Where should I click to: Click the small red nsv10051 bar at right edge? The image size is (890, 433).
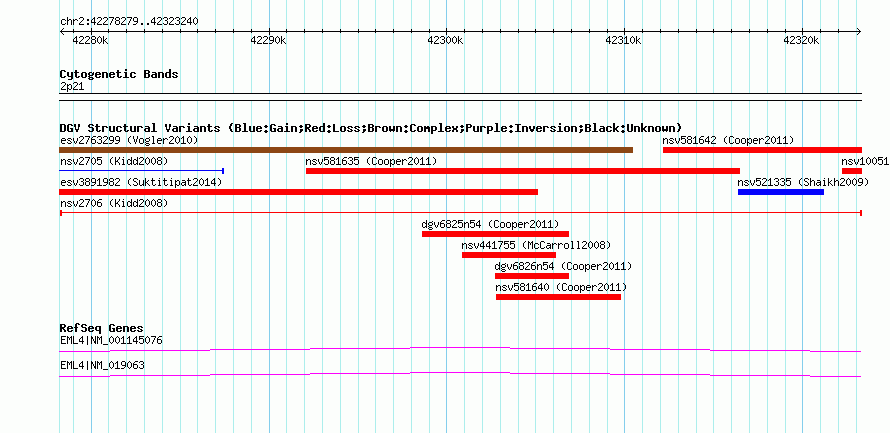[x=851, y=171]
